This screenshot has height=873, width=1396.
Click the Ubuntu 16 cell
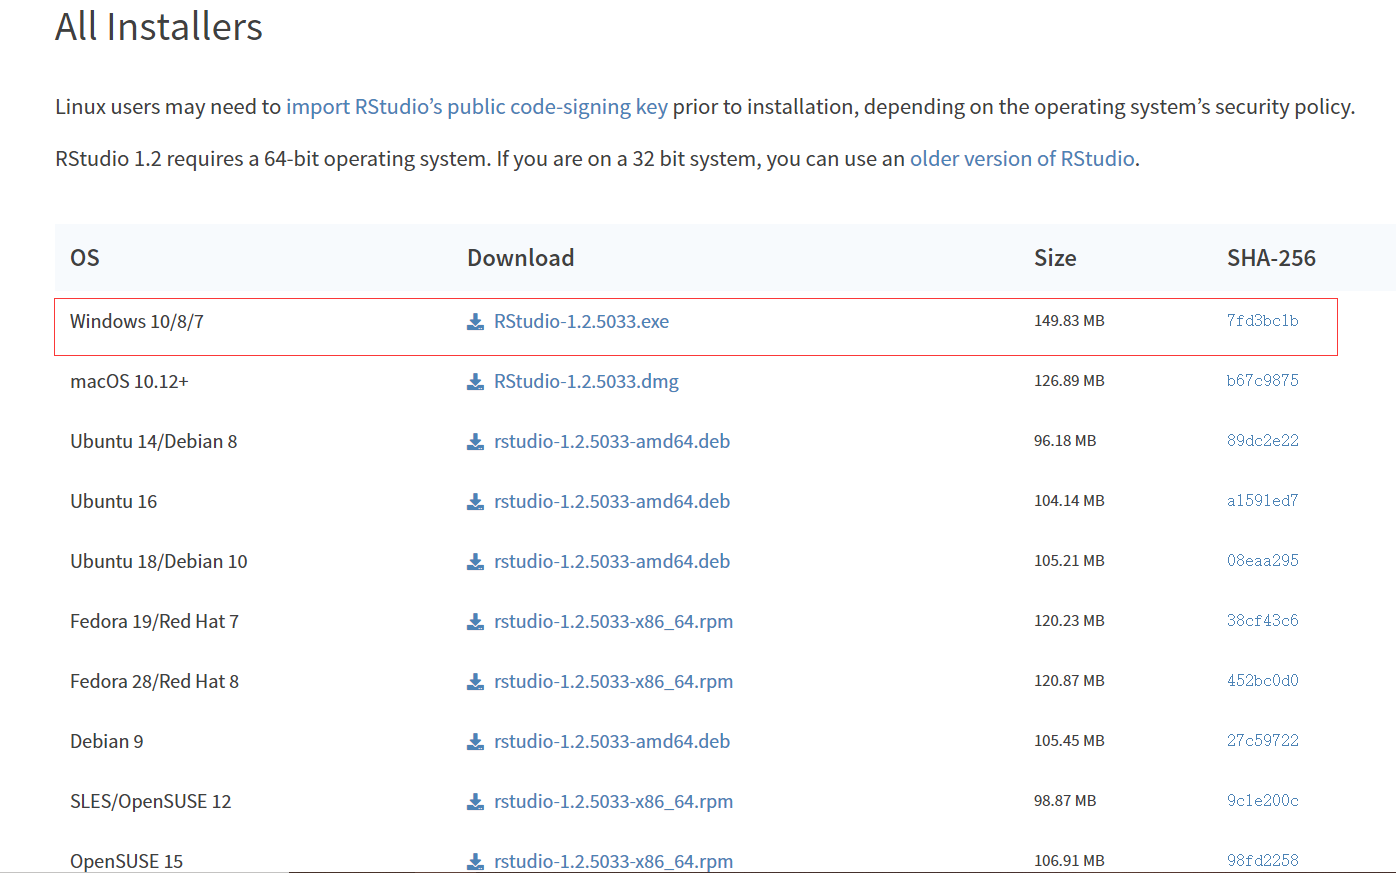(x=114, y=502)
